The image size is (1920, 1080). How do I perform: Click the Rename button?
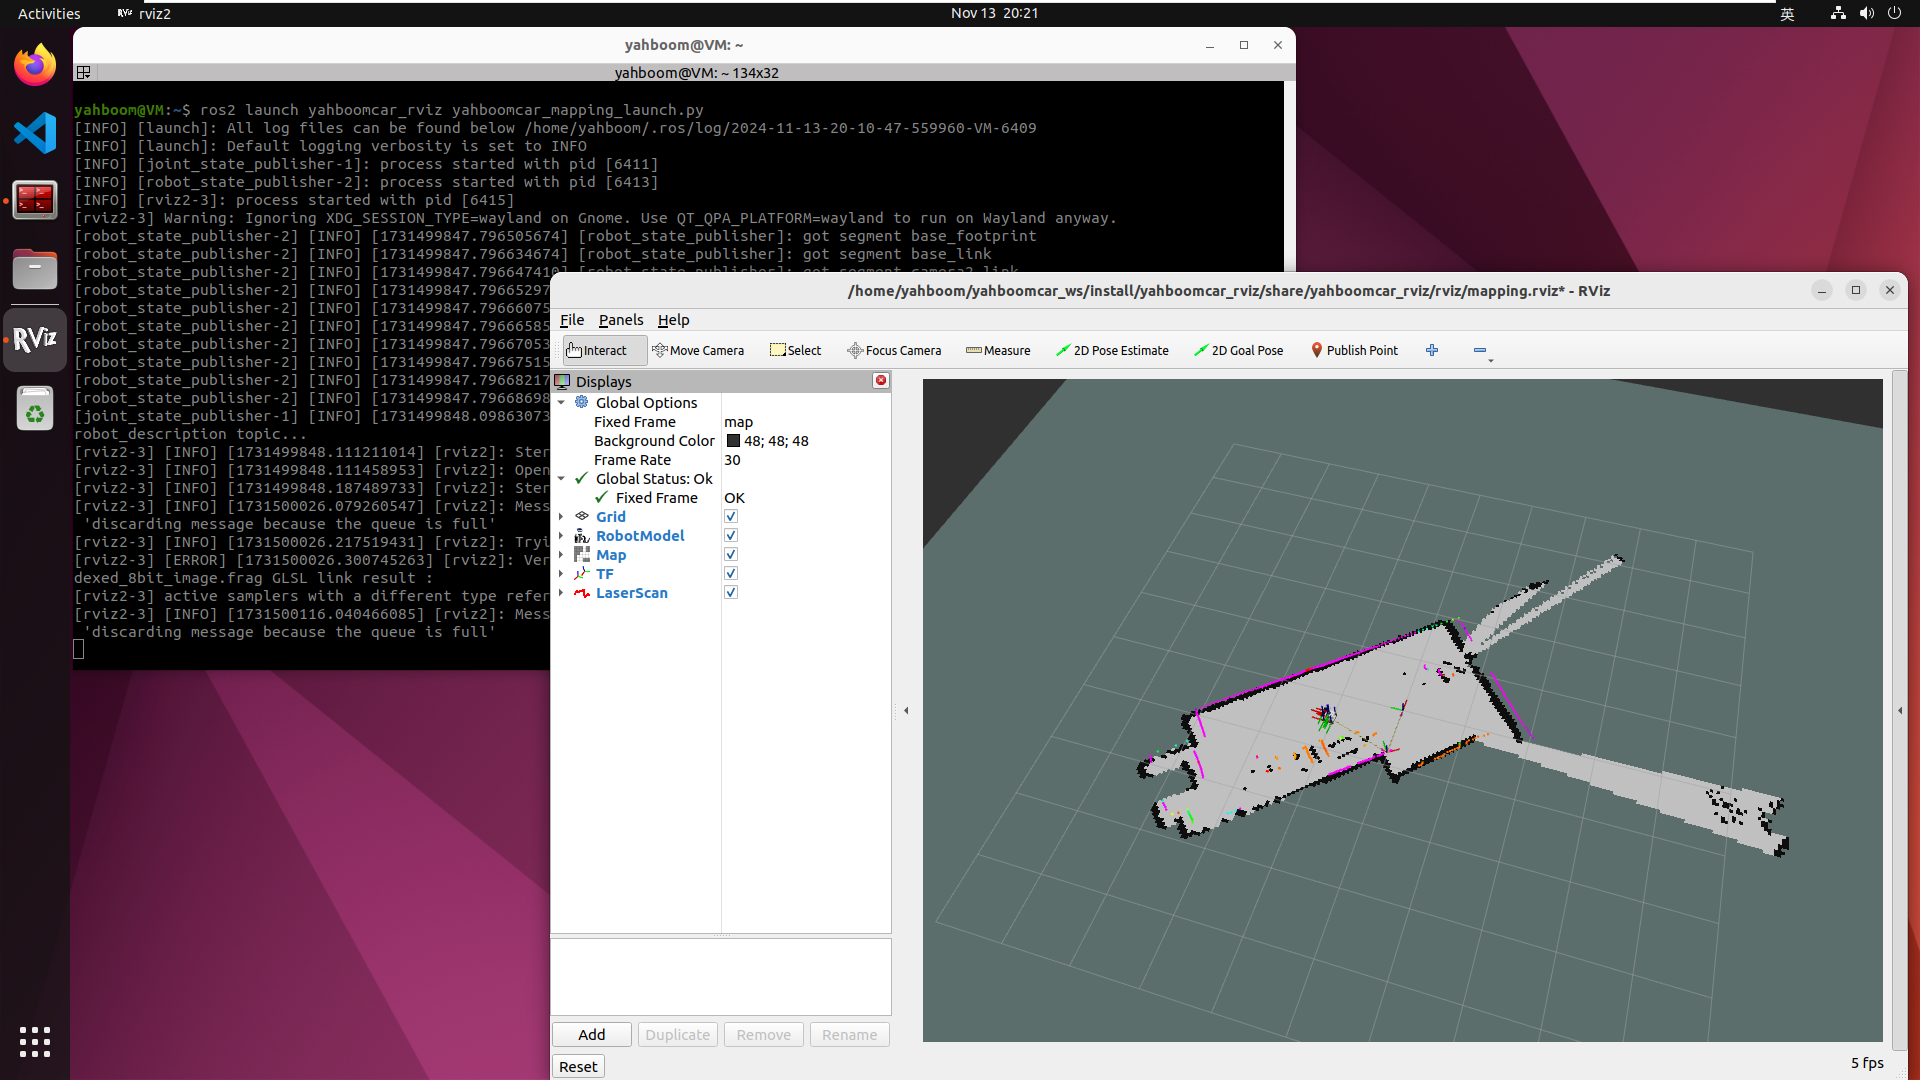[849, 1034]
